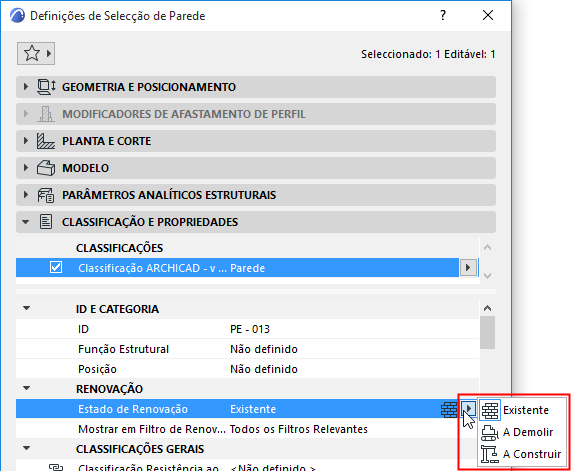Click Todos os Filtros Relevantes value

click(299, 429)
